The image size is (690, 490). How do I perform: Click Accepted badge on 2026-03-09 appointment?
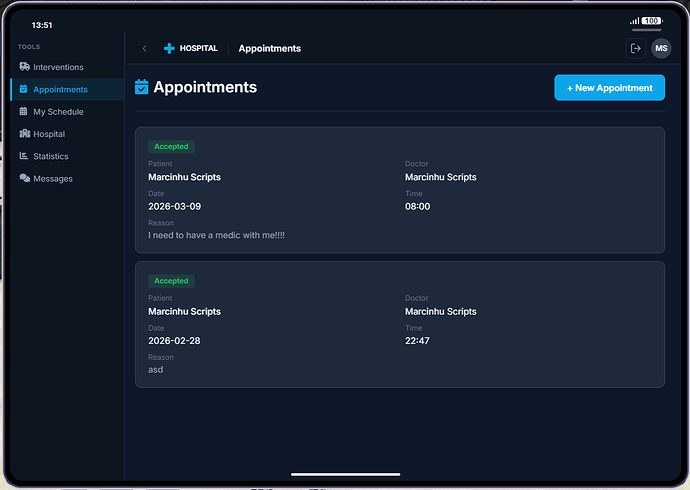tap(171, 146)
